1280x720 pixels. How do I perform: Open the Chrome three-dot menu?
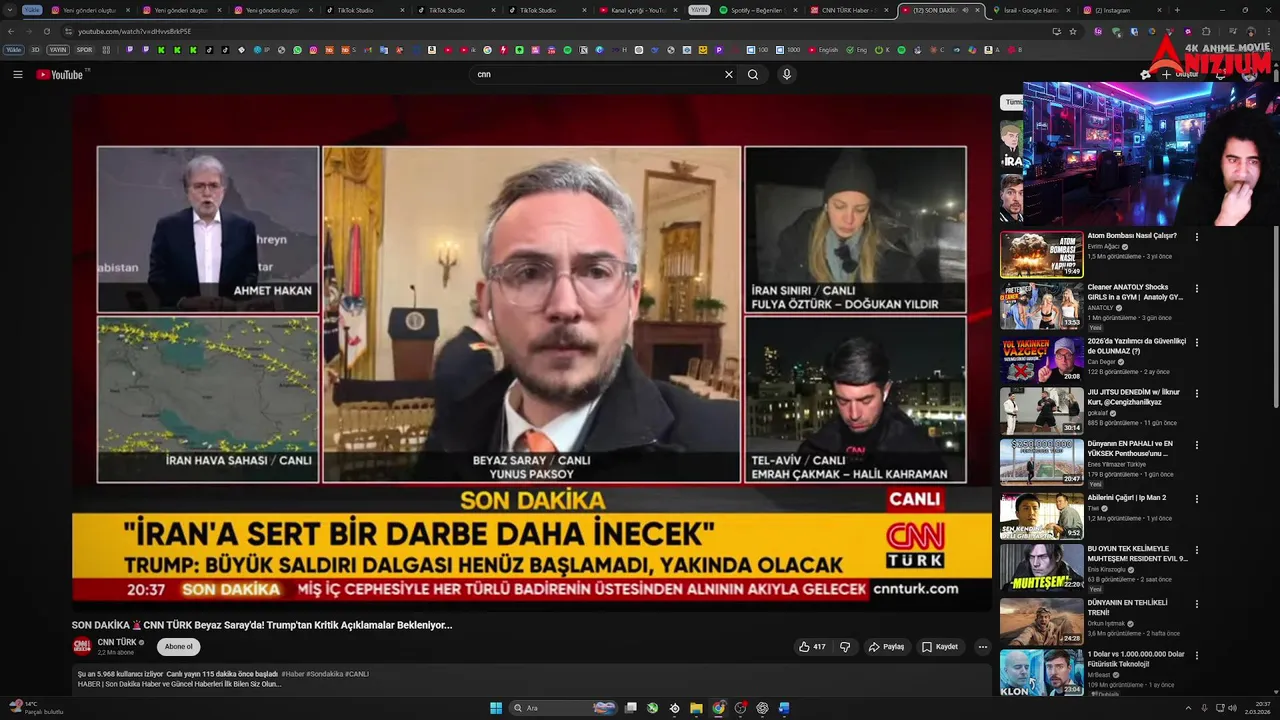[1270, 31]
